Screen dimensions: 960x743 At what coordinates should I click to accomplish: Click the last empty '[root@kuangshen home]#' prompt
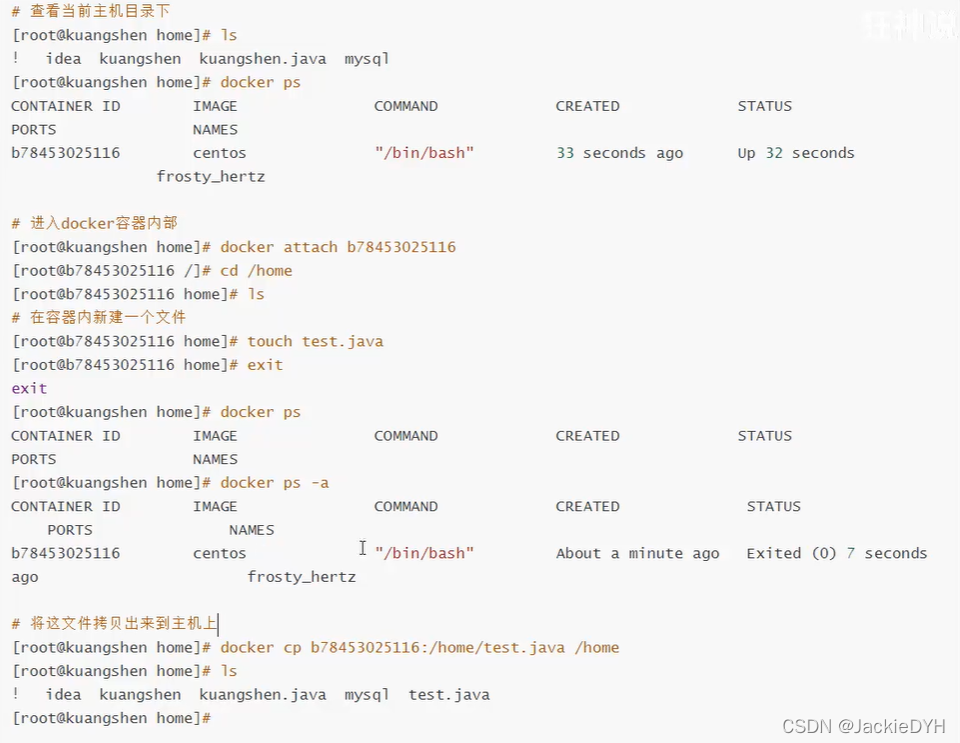(111, 719)
